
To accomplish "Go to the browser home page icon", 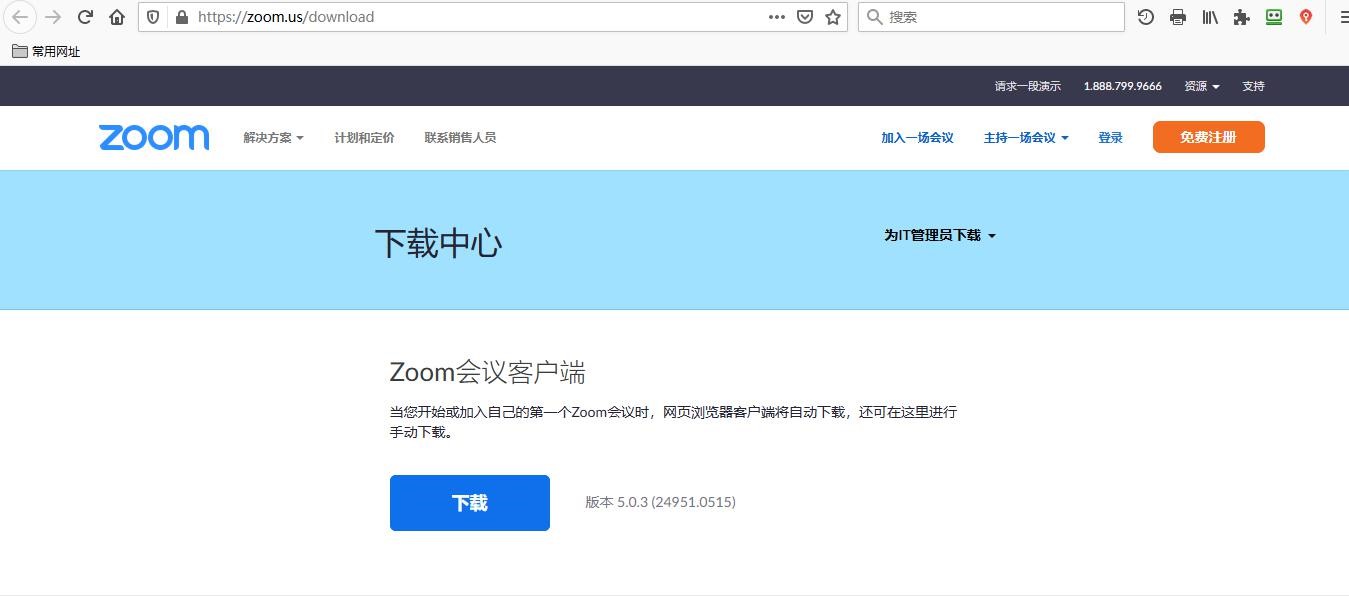I will (x=117, y=17).
